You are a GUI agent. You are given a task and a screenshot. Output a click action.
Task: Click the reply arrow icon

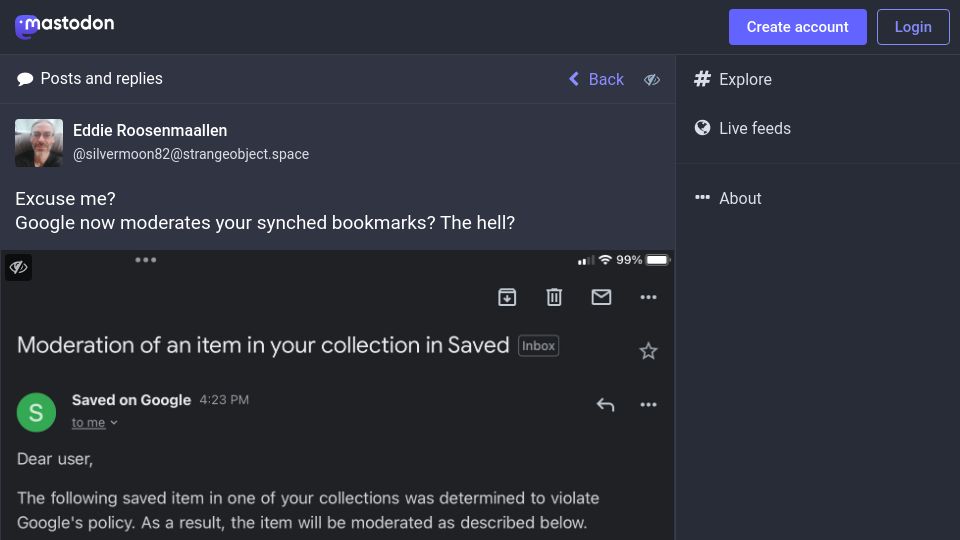pos(606,405)
